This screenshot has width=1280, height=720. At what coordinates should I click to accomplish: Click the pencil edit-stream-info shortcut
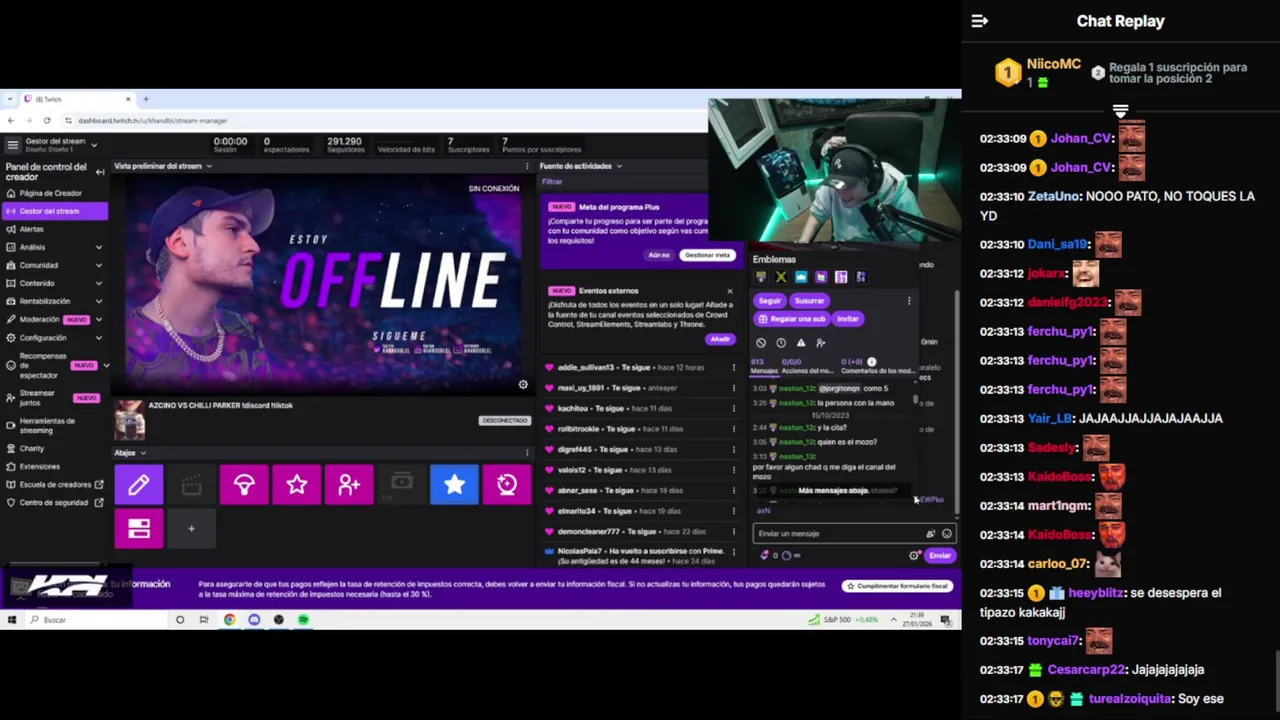(139, 485)
